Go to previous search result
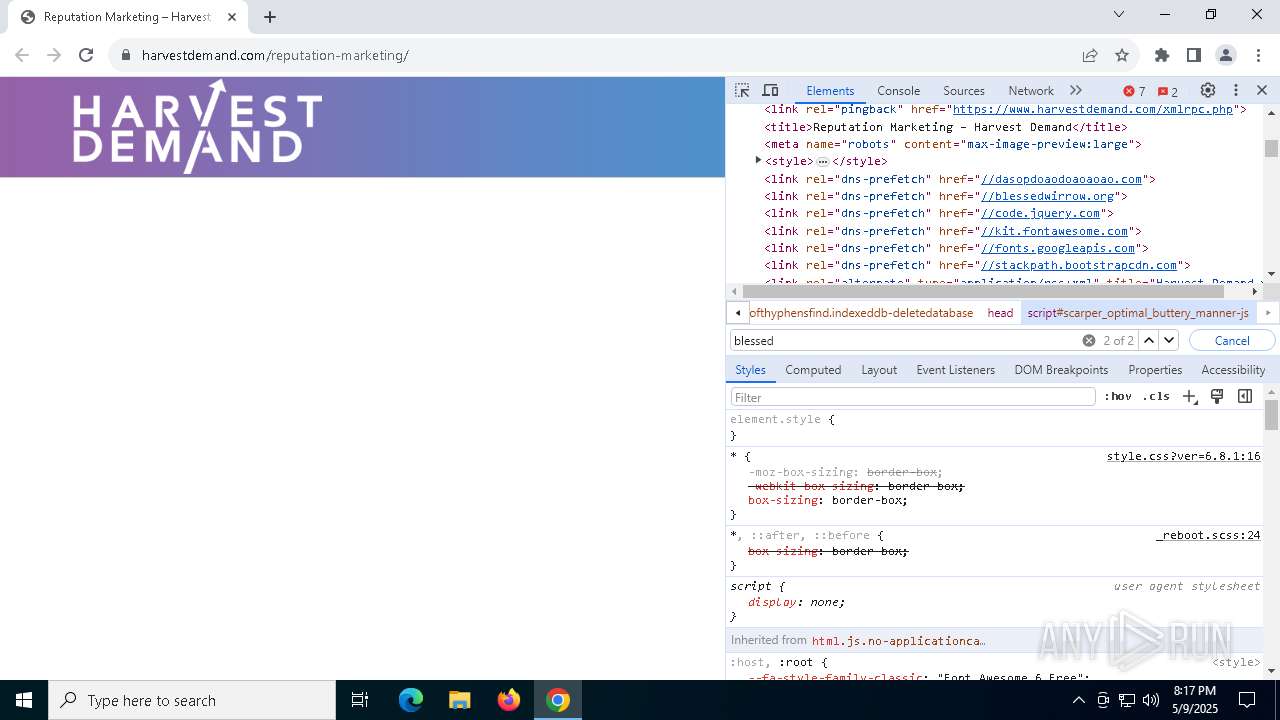The image size is (1280, 720). (x=1149, y=340)
